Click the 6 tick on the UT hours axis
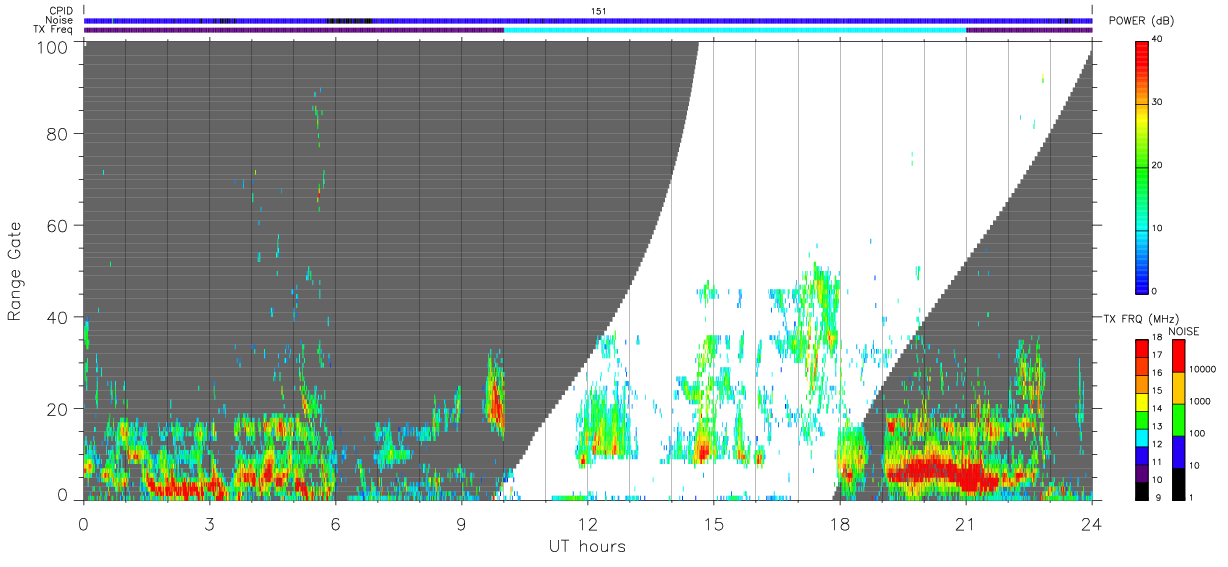The height and width of the screenshot is (567, 1228). coord(335,523)
